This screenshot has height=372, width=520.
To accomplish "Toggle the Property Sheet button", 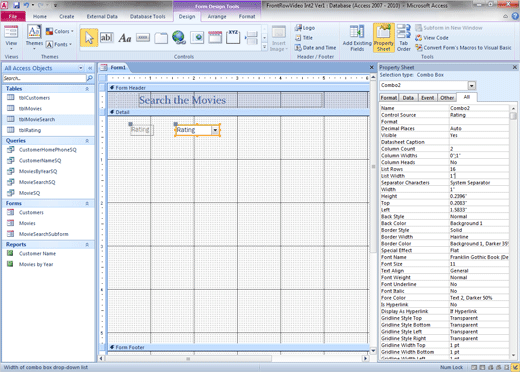I will pos(384,38).
